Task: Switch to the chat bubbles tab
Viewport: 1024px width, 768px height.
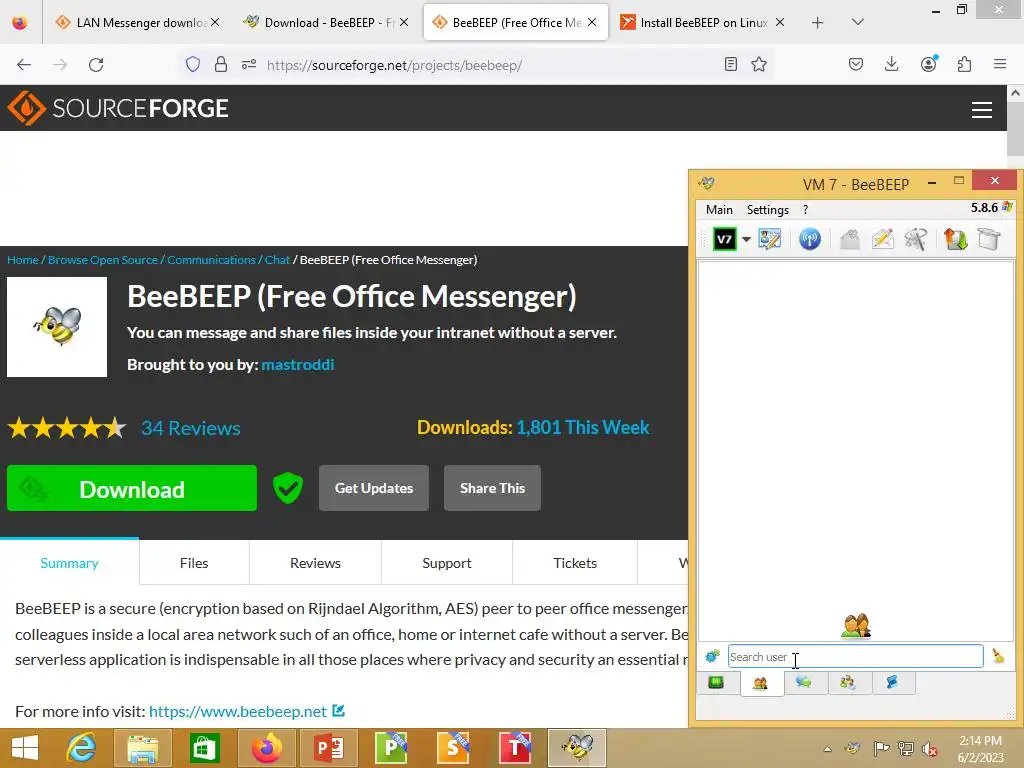Action: [x=803, y=683]
